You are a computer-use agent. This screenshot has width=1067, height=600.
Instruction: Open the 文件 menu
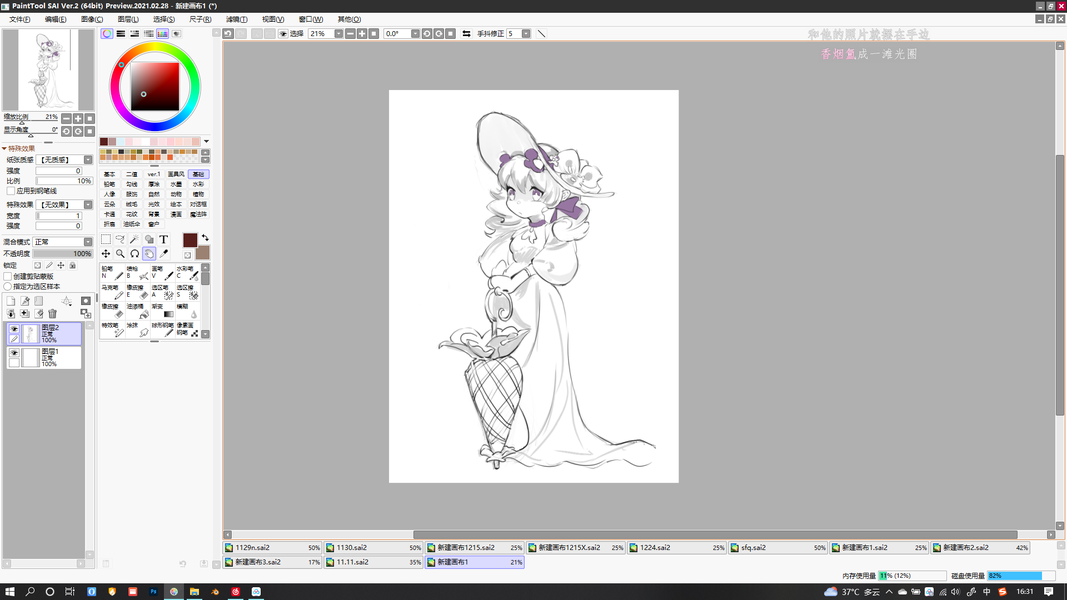(x=20, y=19)
